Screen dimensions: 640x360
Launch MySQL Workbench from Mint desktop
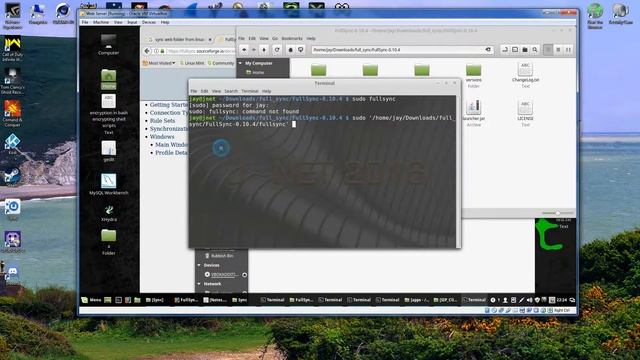[x=109, y=184]
